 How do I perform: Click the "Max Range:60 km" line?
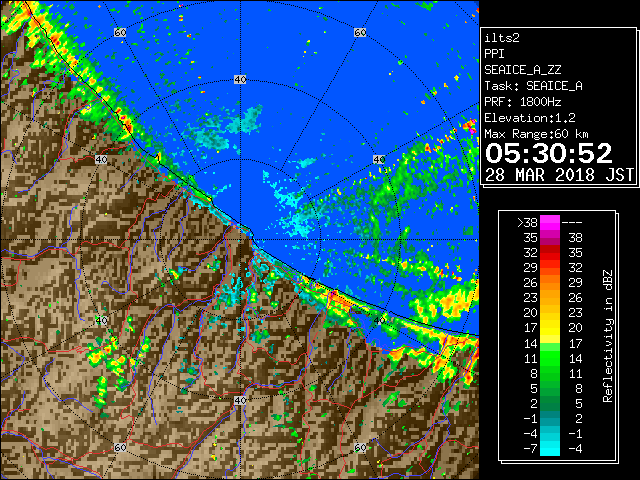pos(536,134)
